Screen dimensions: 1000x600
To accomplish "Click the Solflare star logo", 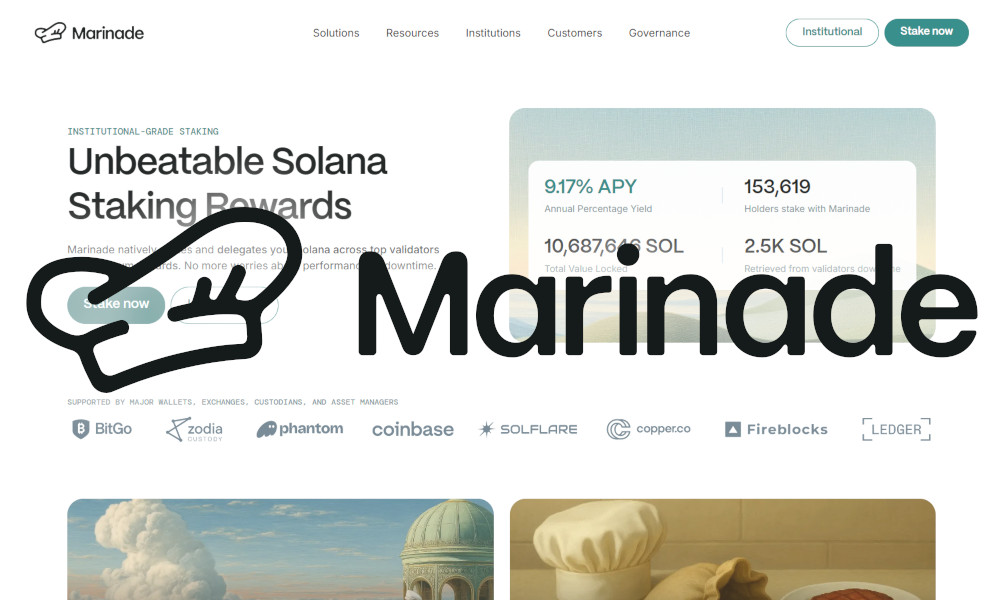I will pos(528,429).
